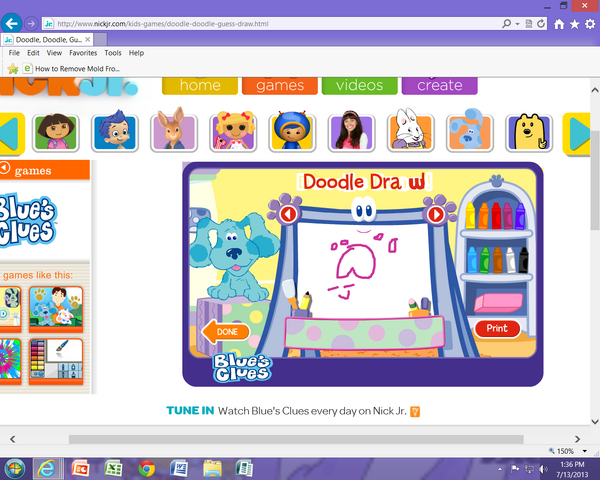Select the Peter Rabbit character icon
The image size is (600, 480).
[x=174, y=132]
